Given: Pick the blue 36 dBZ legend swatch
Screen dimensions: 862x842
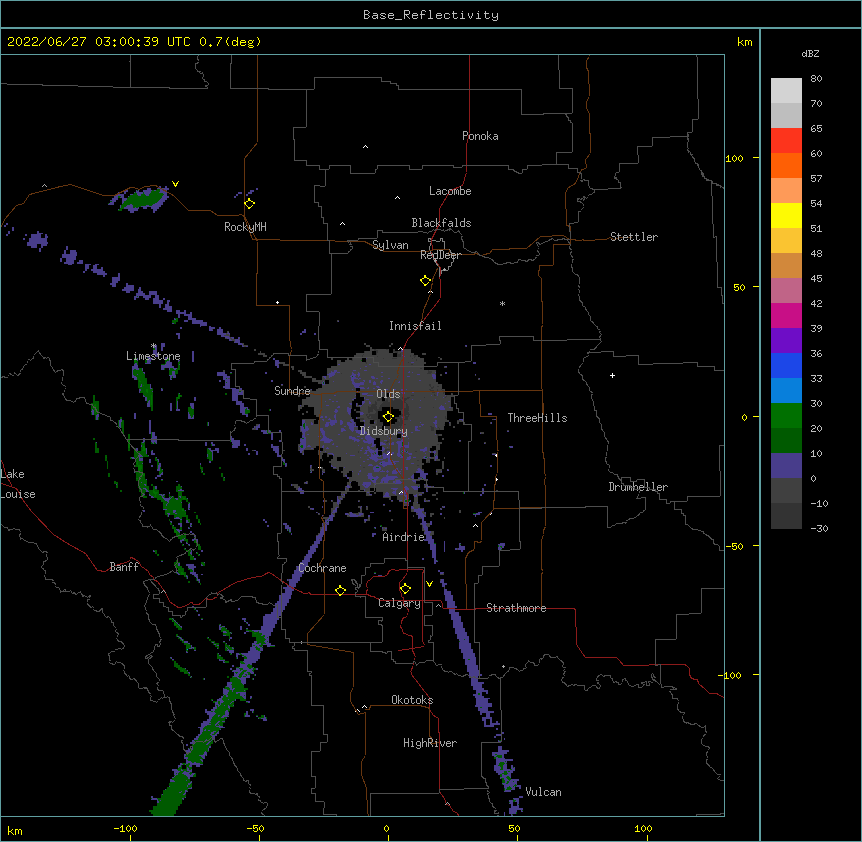Looking at the screenshot, I should click(786, 365).
